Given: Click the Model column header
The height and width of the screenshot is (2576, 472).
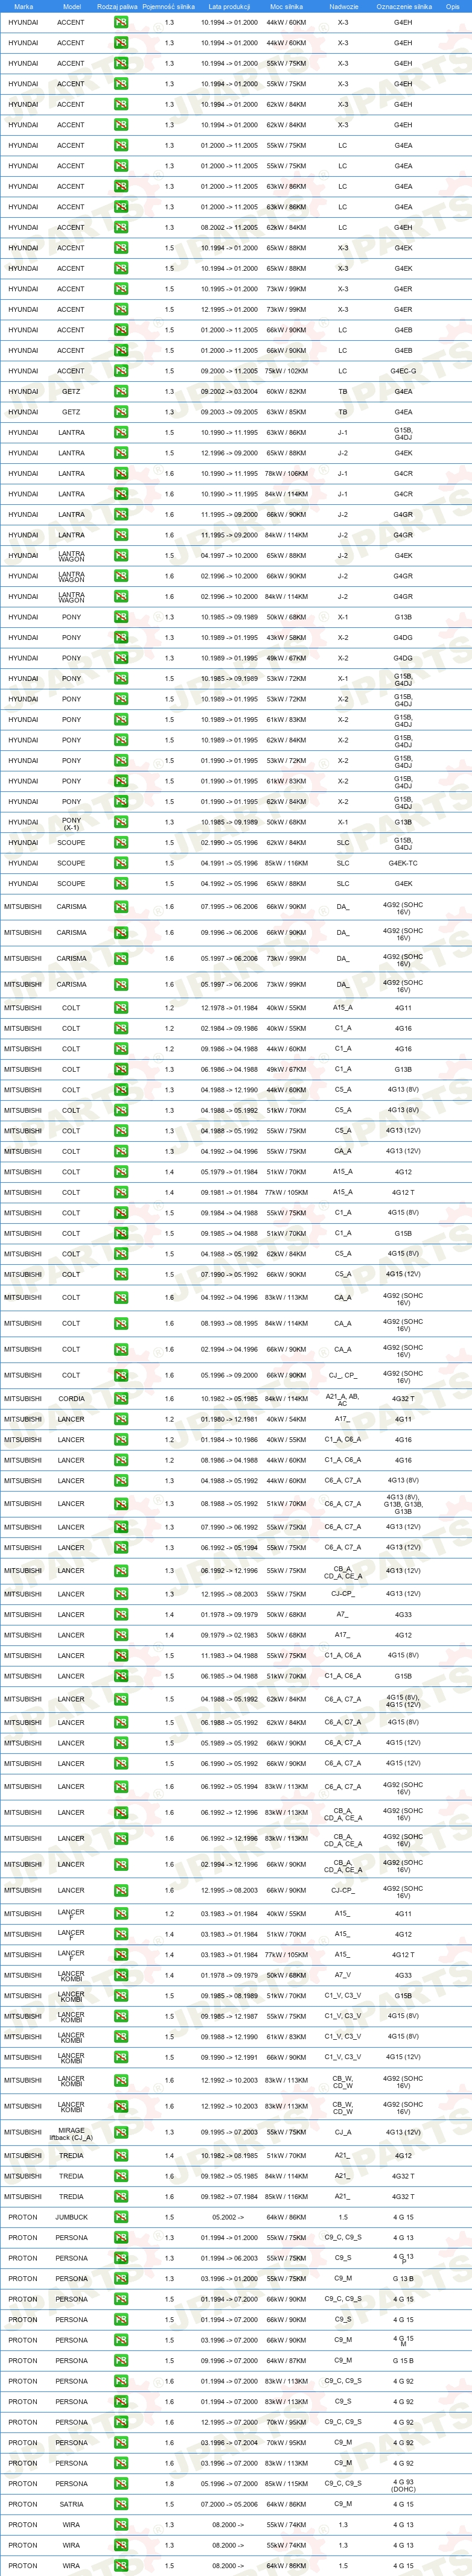Looking at the screenshot, I should click(x=71, y=6).
